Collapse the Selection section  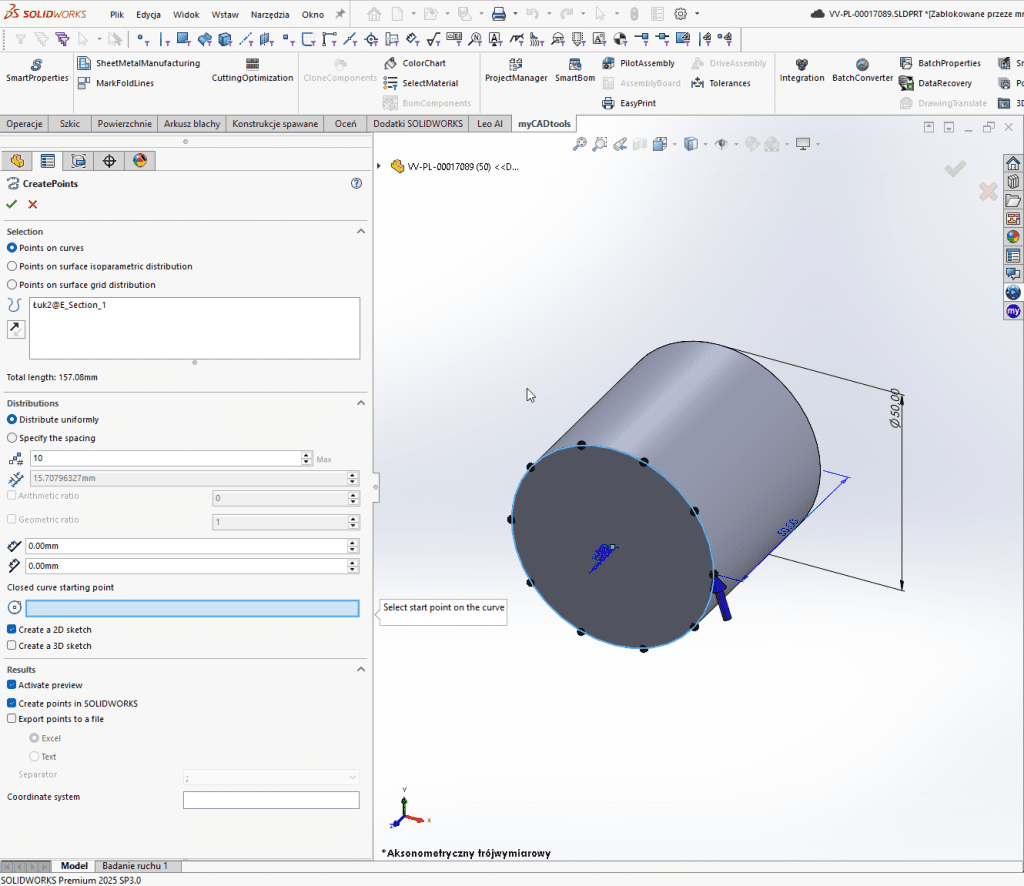(360, 232)
